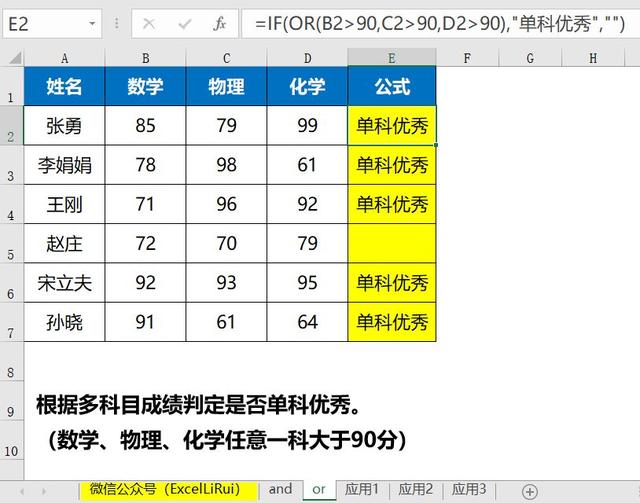
Task: Open the 应用2 sheet tab
Action: [x=416, y=489]
